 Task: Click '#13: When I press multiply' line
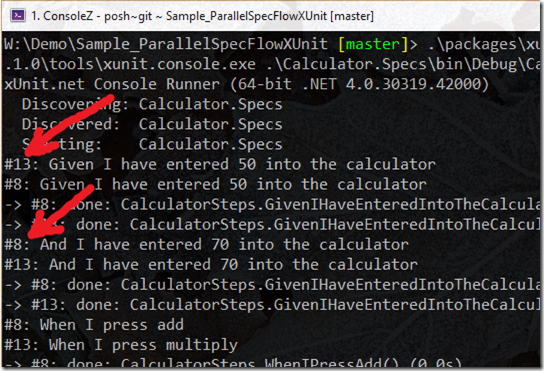pos(121,345)
